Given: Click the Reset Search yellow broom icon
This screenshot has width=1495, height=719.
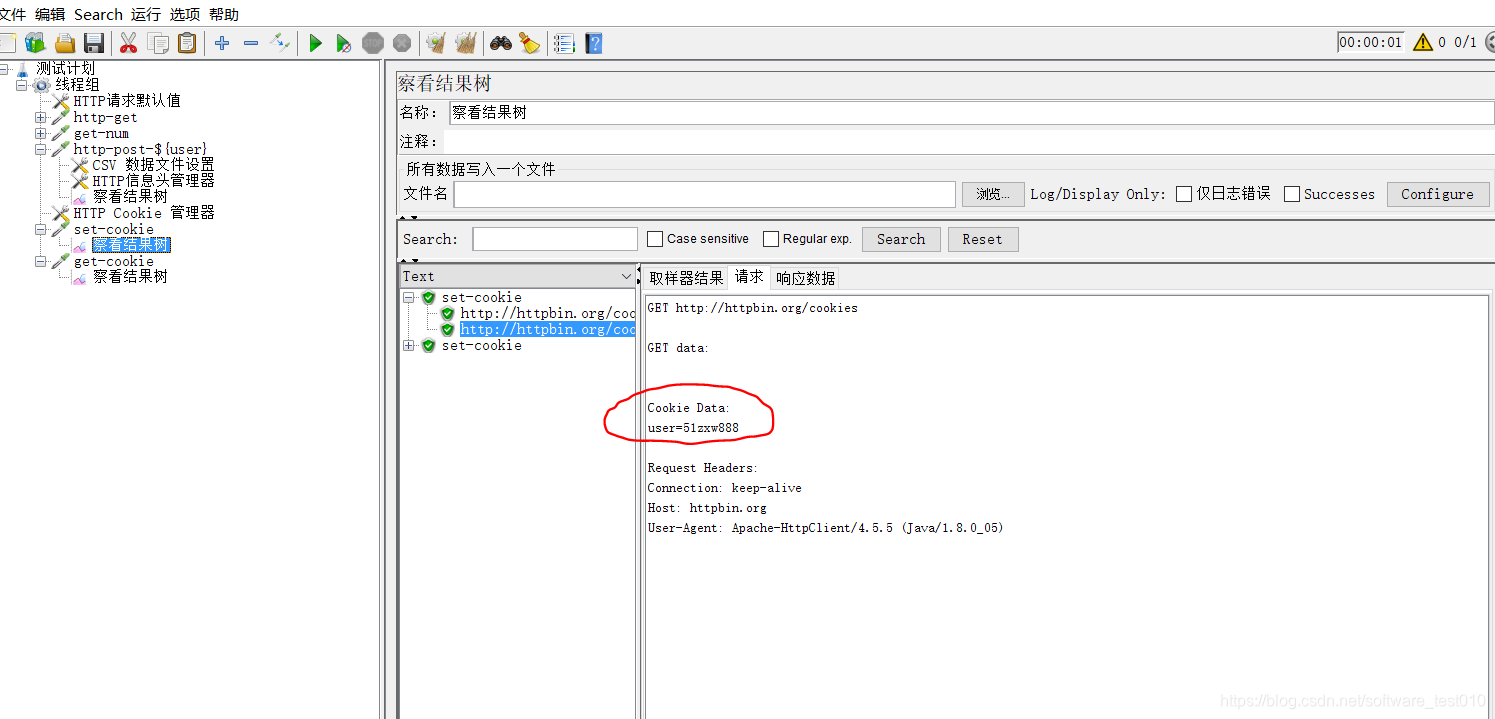Looking at the screenshot, I should coord(529,43).
